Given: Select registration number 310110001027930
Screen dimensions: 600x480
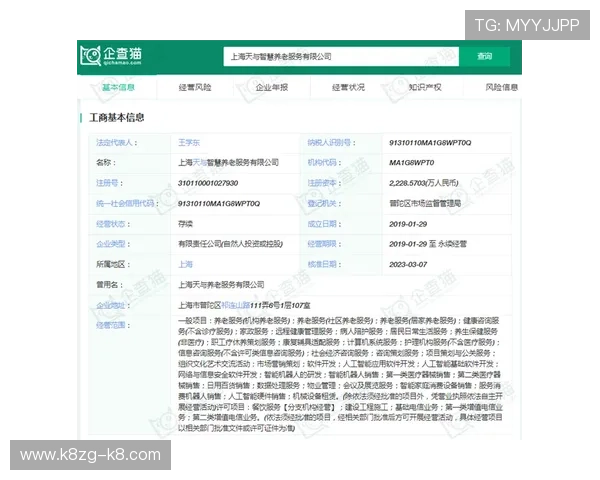Looking at the screenshot, I should pos(208,183).
